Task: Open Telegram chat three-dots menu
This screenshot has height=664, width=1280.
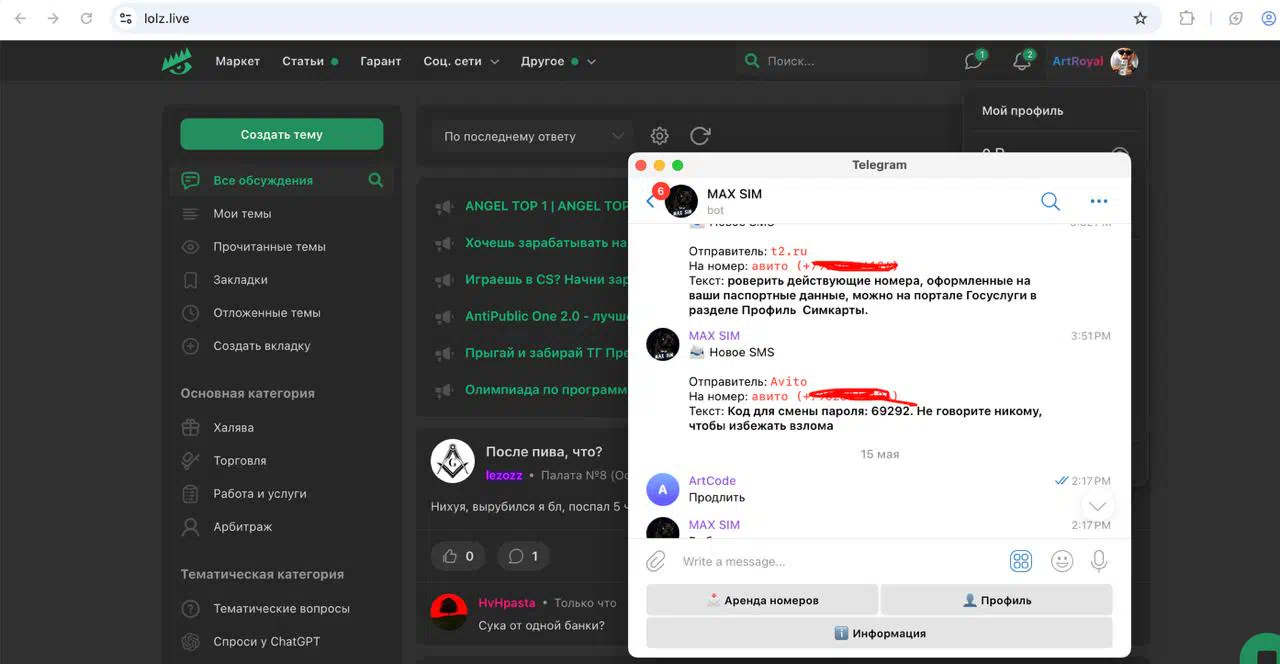Action: pyautogui.click(x=1099, y=201)
